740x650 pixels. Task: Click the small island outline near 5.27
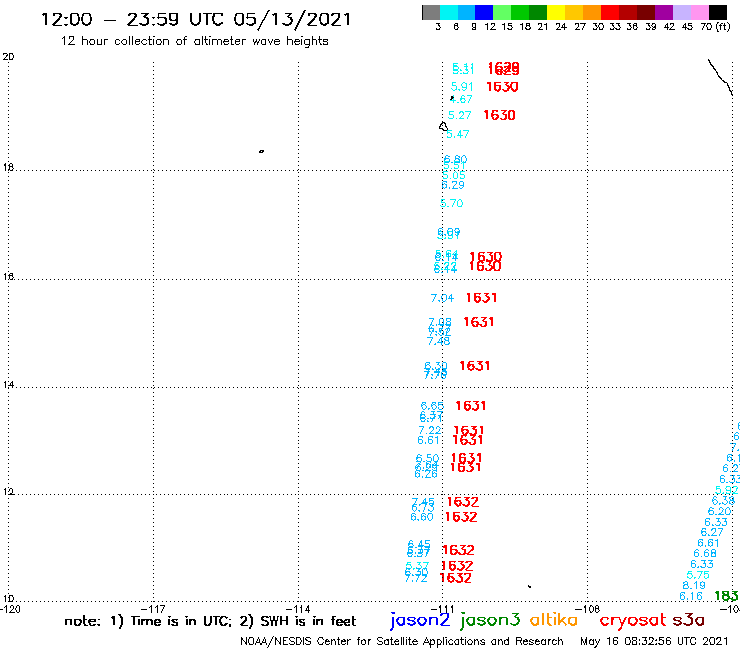[x=443, y=126]
